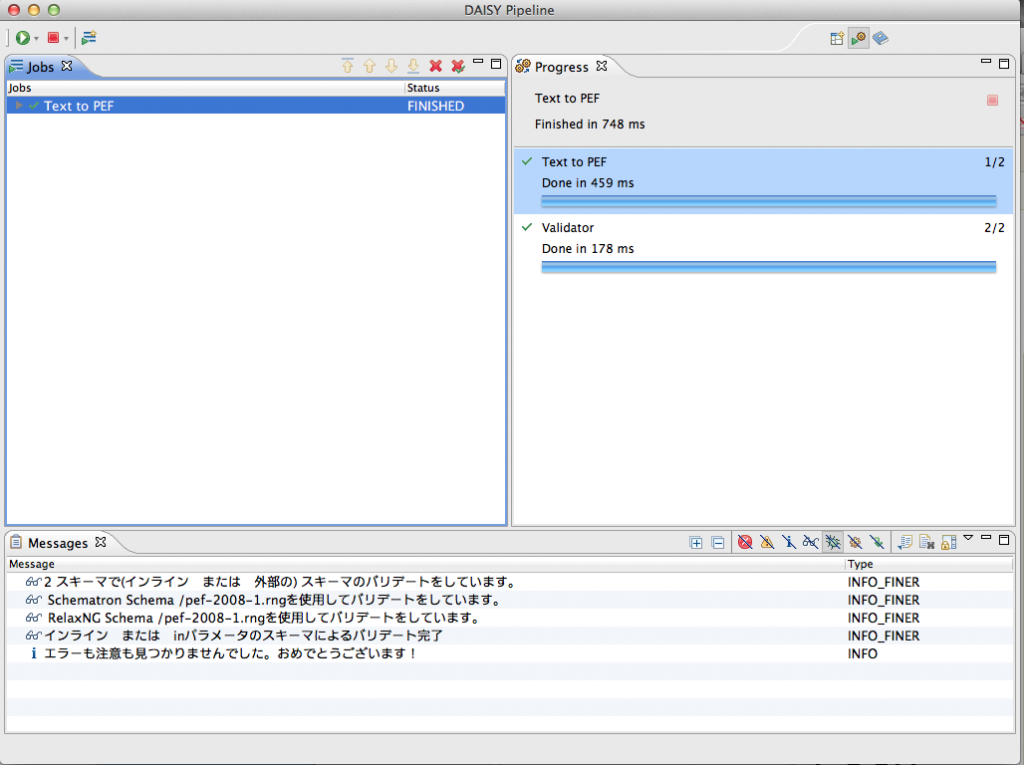The image size is (1024, 765).
Task: Click the green Run jobs button
Action: tap(22, 38)
